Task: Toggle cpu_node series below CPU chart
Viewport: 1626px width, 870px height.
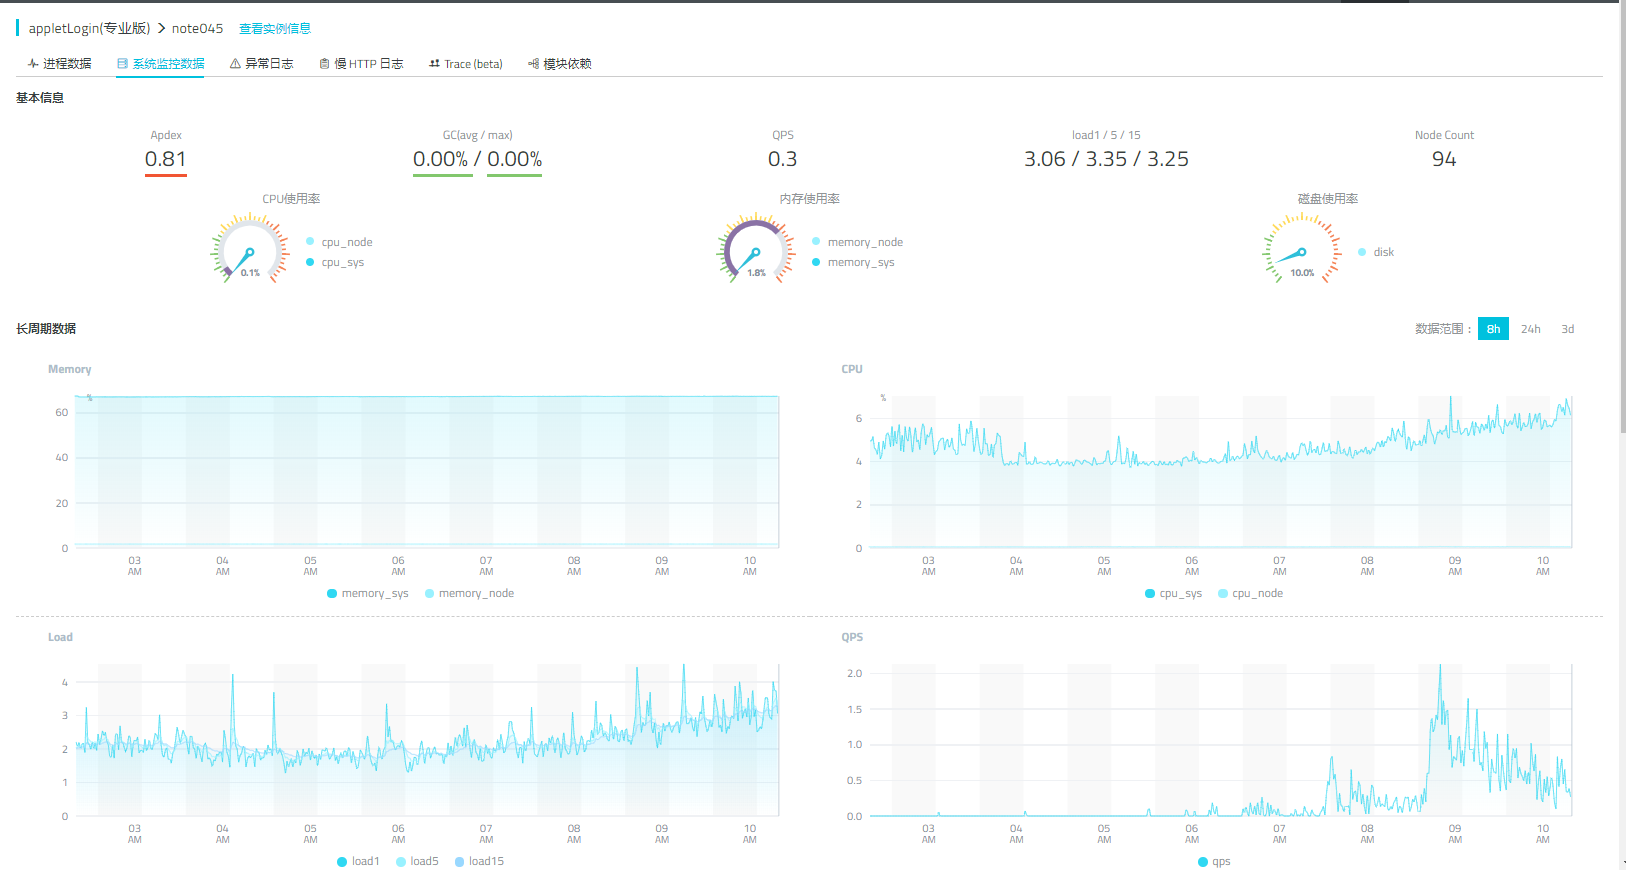Action: tap(1250, 593)
